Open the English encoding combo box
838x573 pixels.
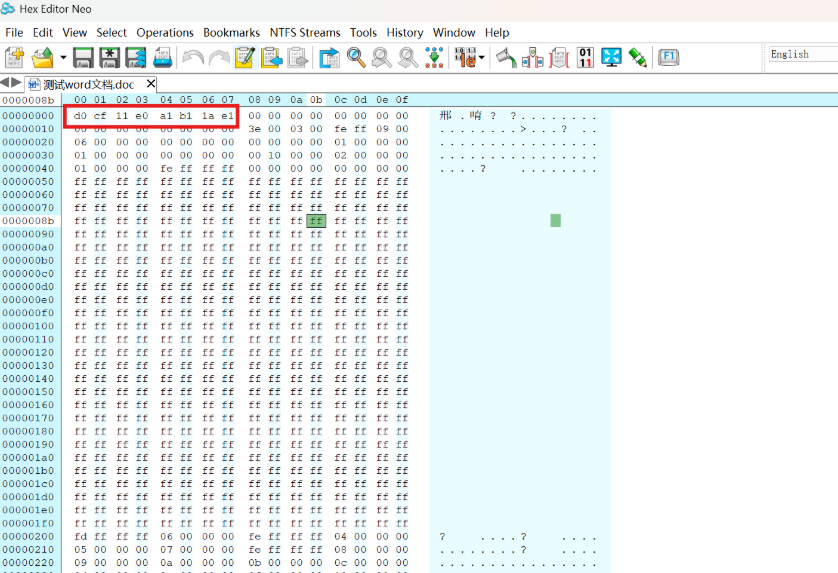coord(802,54)
